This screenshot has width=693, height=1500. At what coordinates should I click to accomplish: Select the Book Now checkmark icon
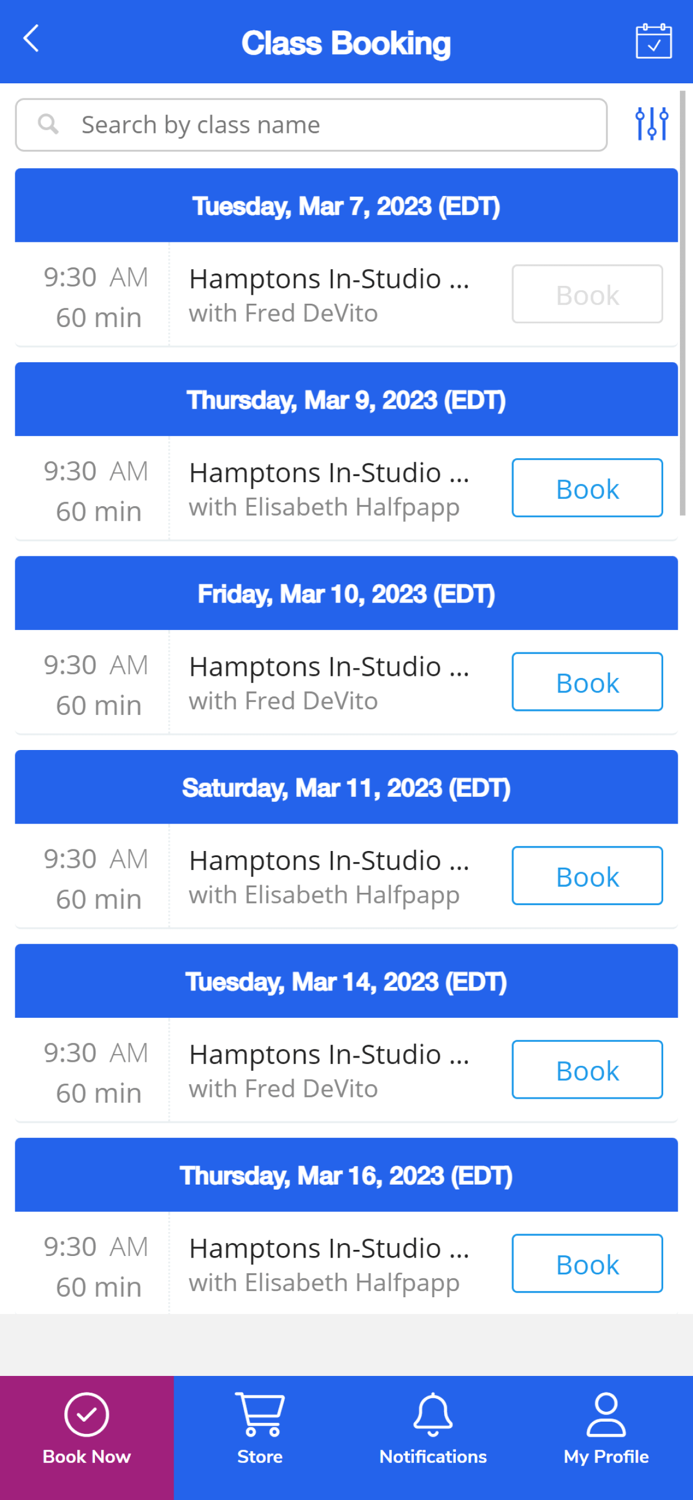point(87,1415)
